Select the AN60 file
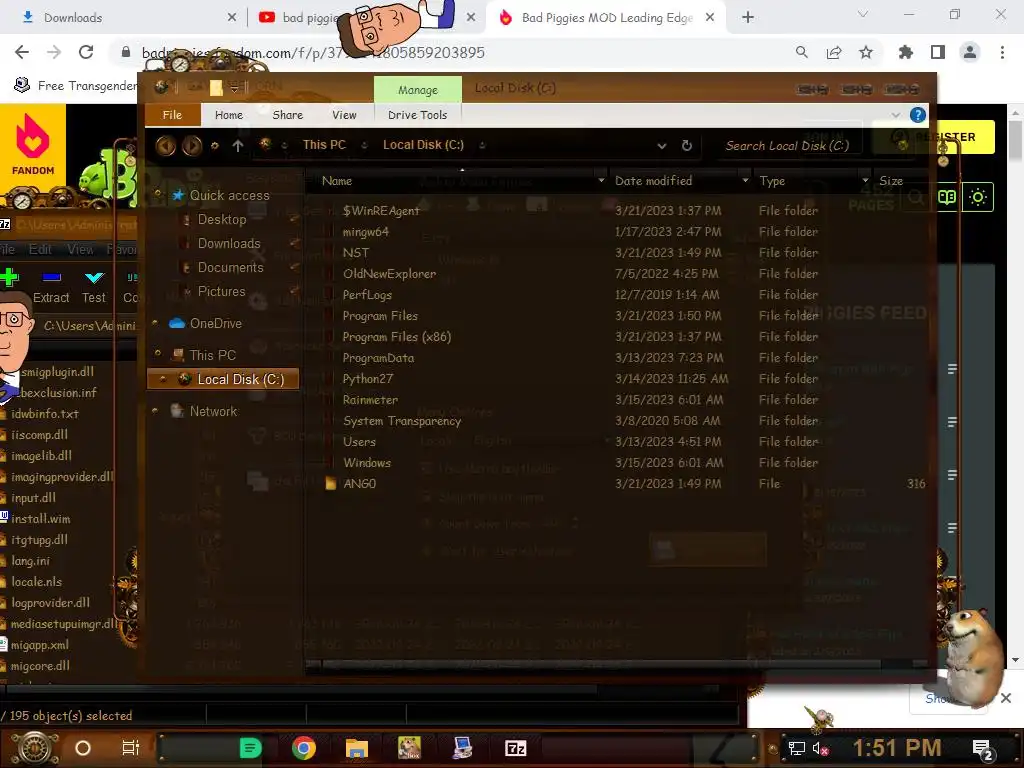 tap(359, 484)
